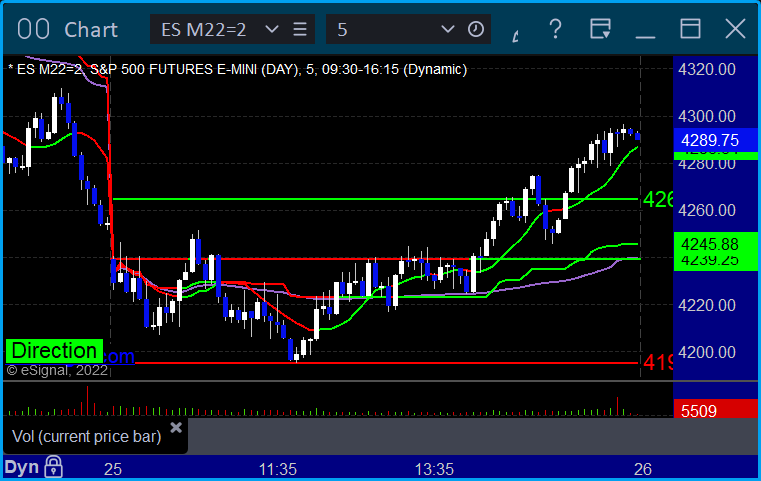Viewport: 761px width, 481px height.
Task: Click the 26 date label on time axis
Action: pyautogui.click(x=643, y=469)
